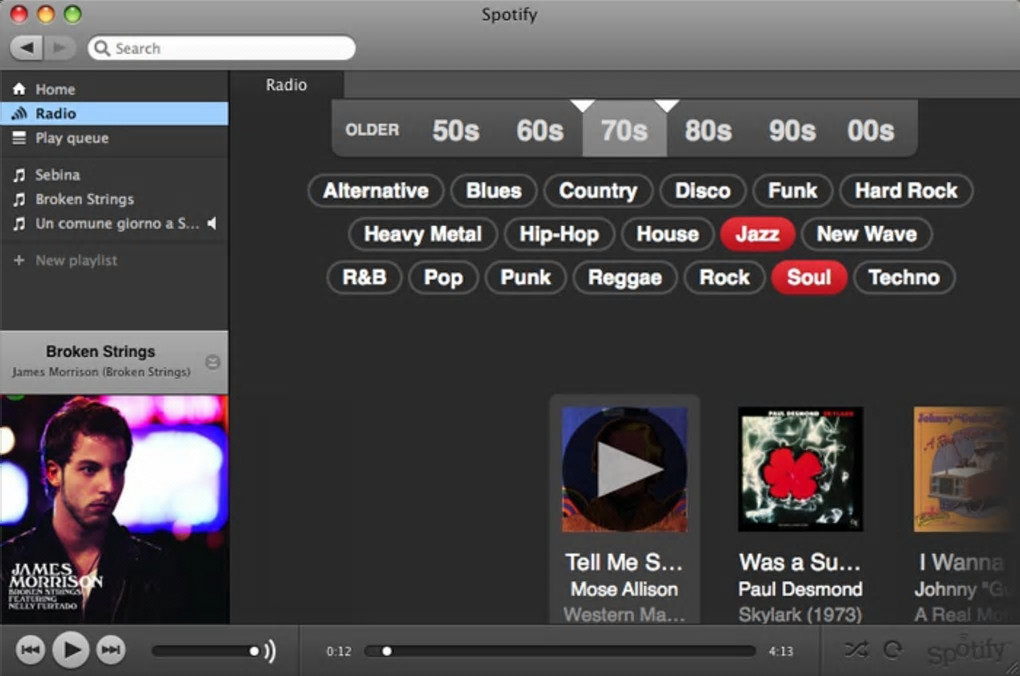Viewport: 1020px width, 676px height.
Task: Toggle the Blues genre
Action: [x=494, y=191]
